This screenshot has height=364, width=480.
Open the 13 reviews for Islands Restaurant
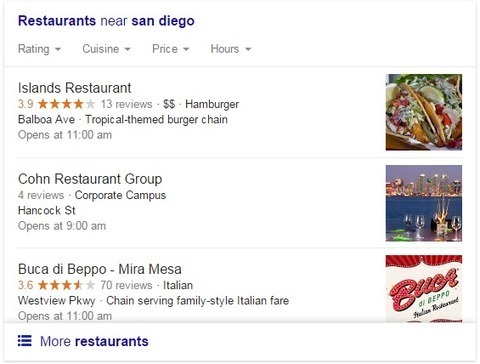tap(126, 104)
